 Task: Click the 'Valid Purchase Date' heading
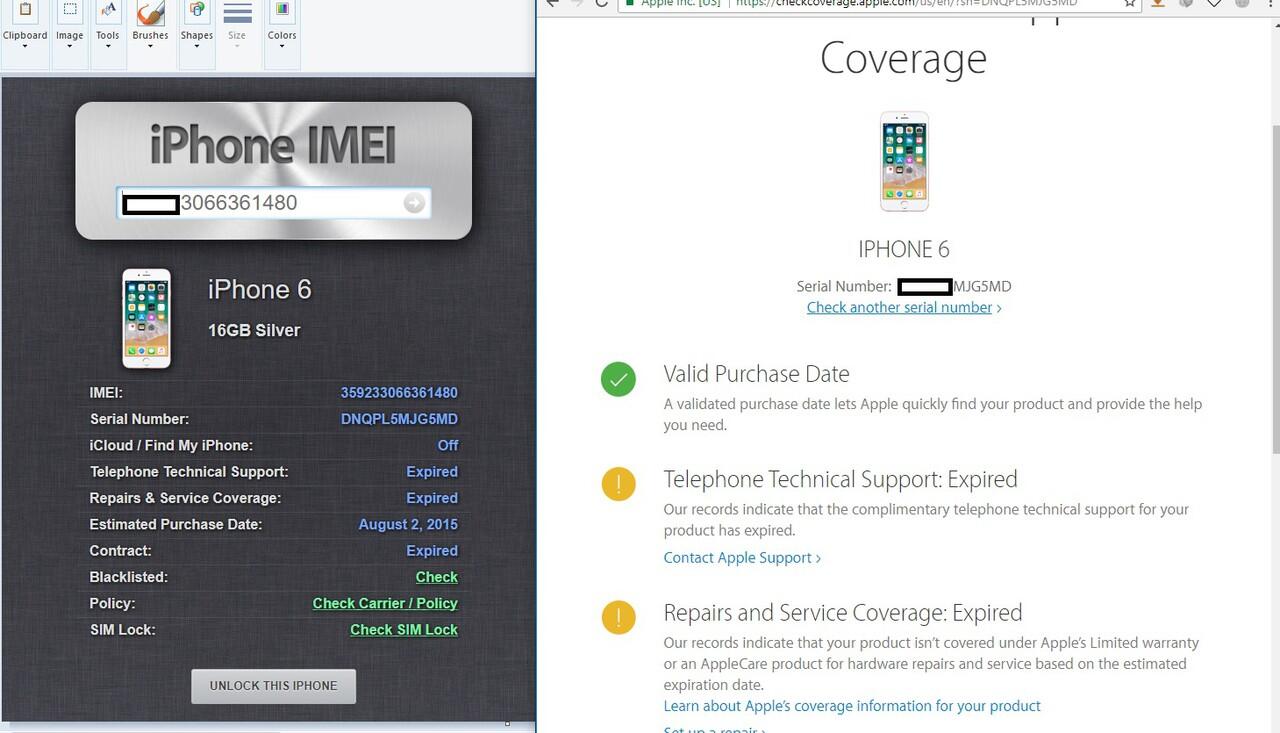[x=757, y=374]
